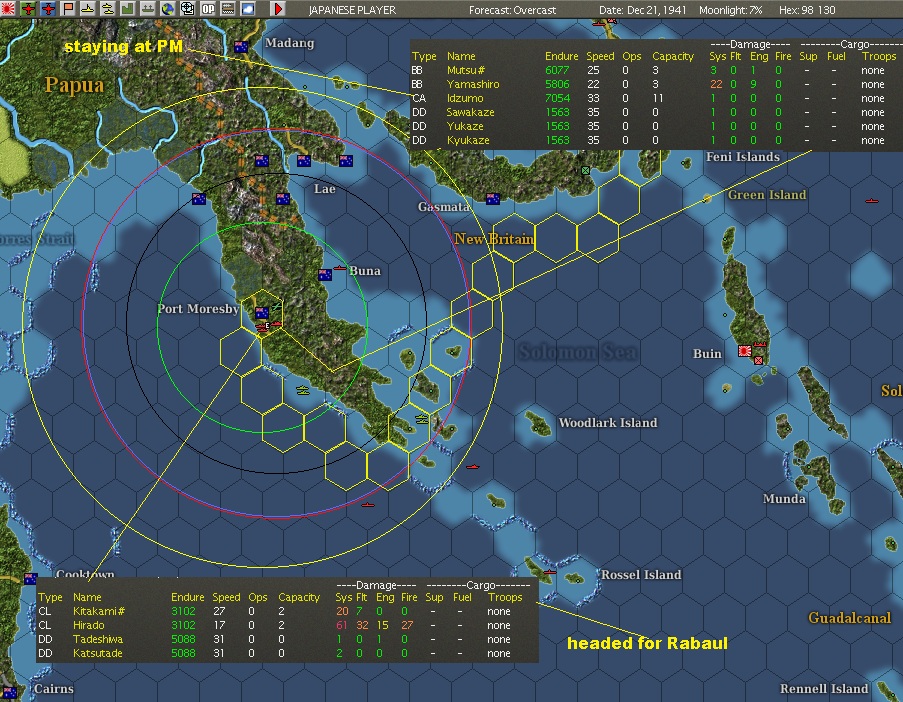Screen dimensions: 903x702
Task: Select the BB Mutsu ship name
Action: tap(466, 70)
